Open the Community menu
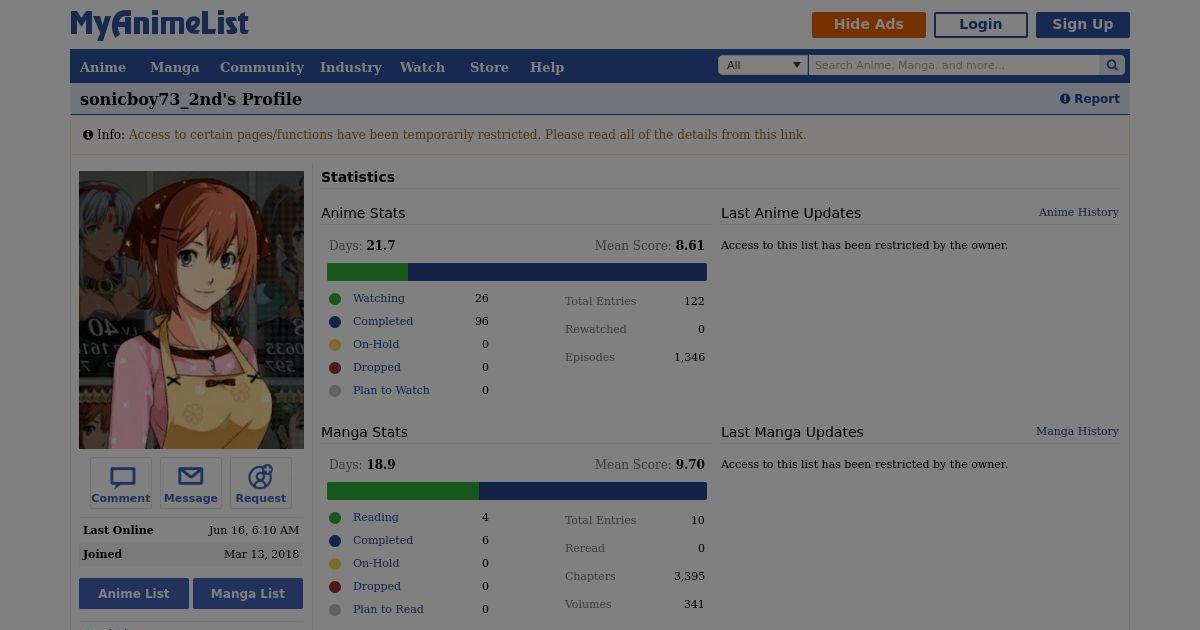1200x630 pixels. point(262,67)
